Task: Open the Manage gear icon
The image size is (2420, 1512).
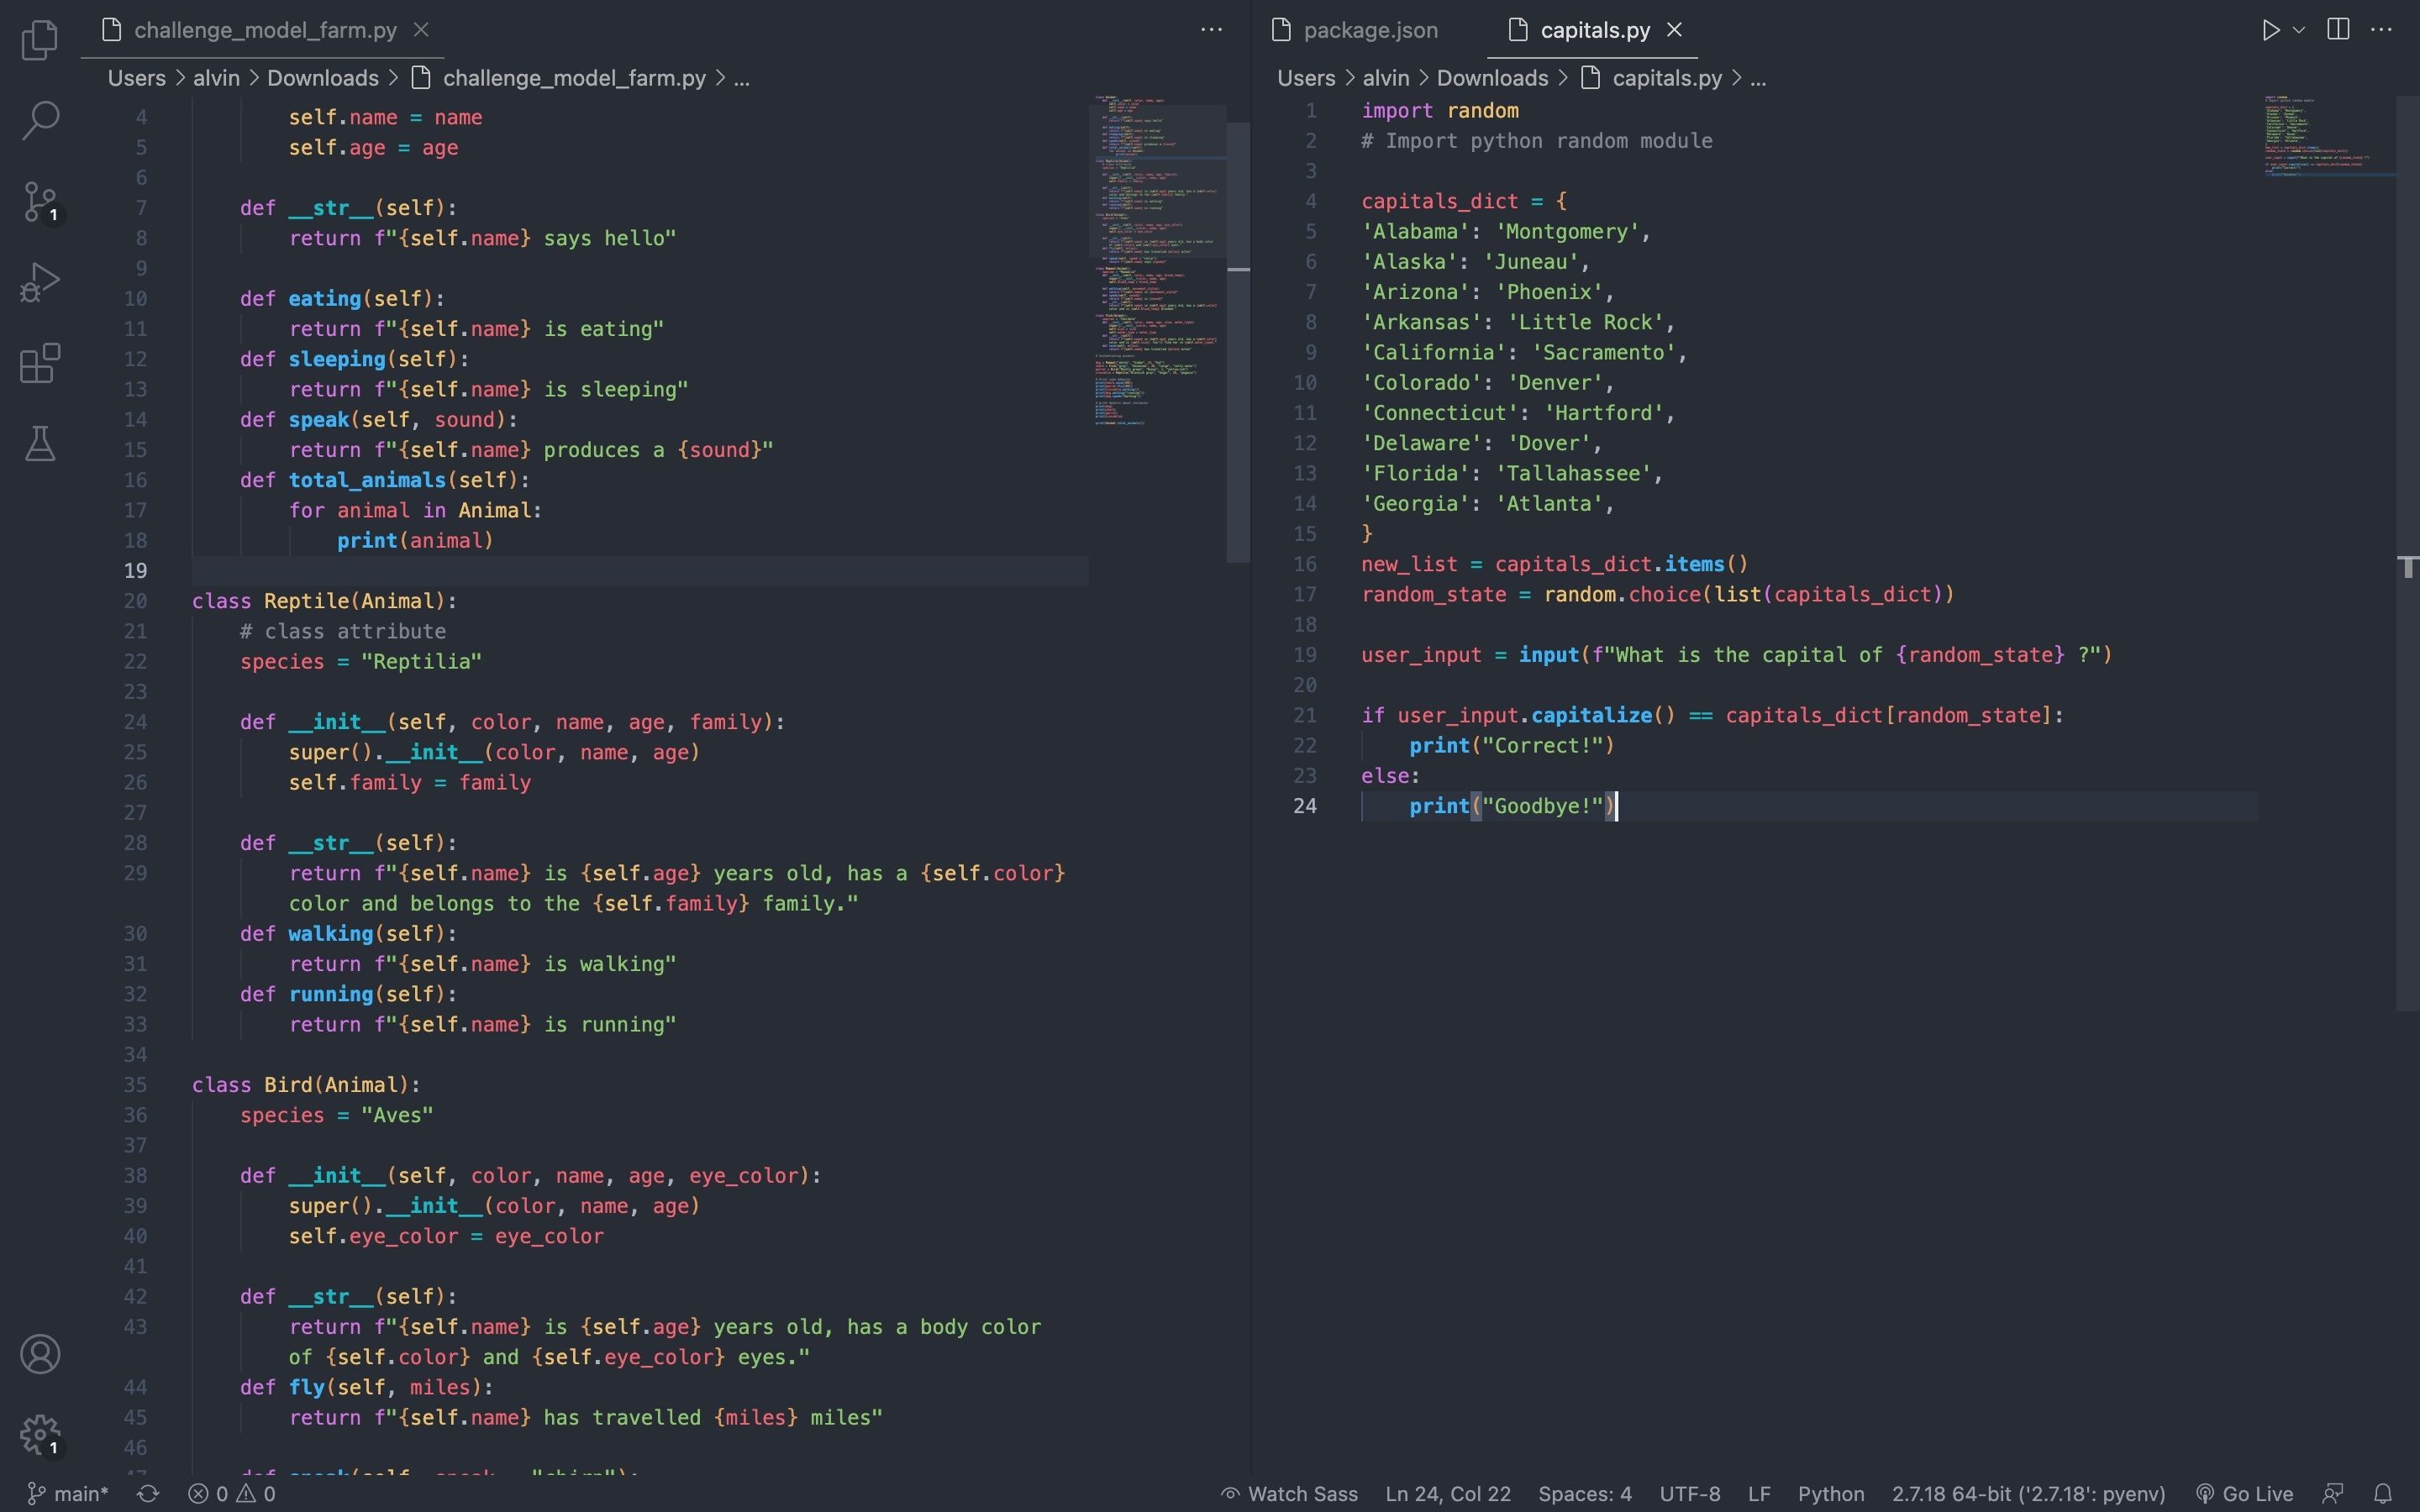Action: pos(40,1435)
